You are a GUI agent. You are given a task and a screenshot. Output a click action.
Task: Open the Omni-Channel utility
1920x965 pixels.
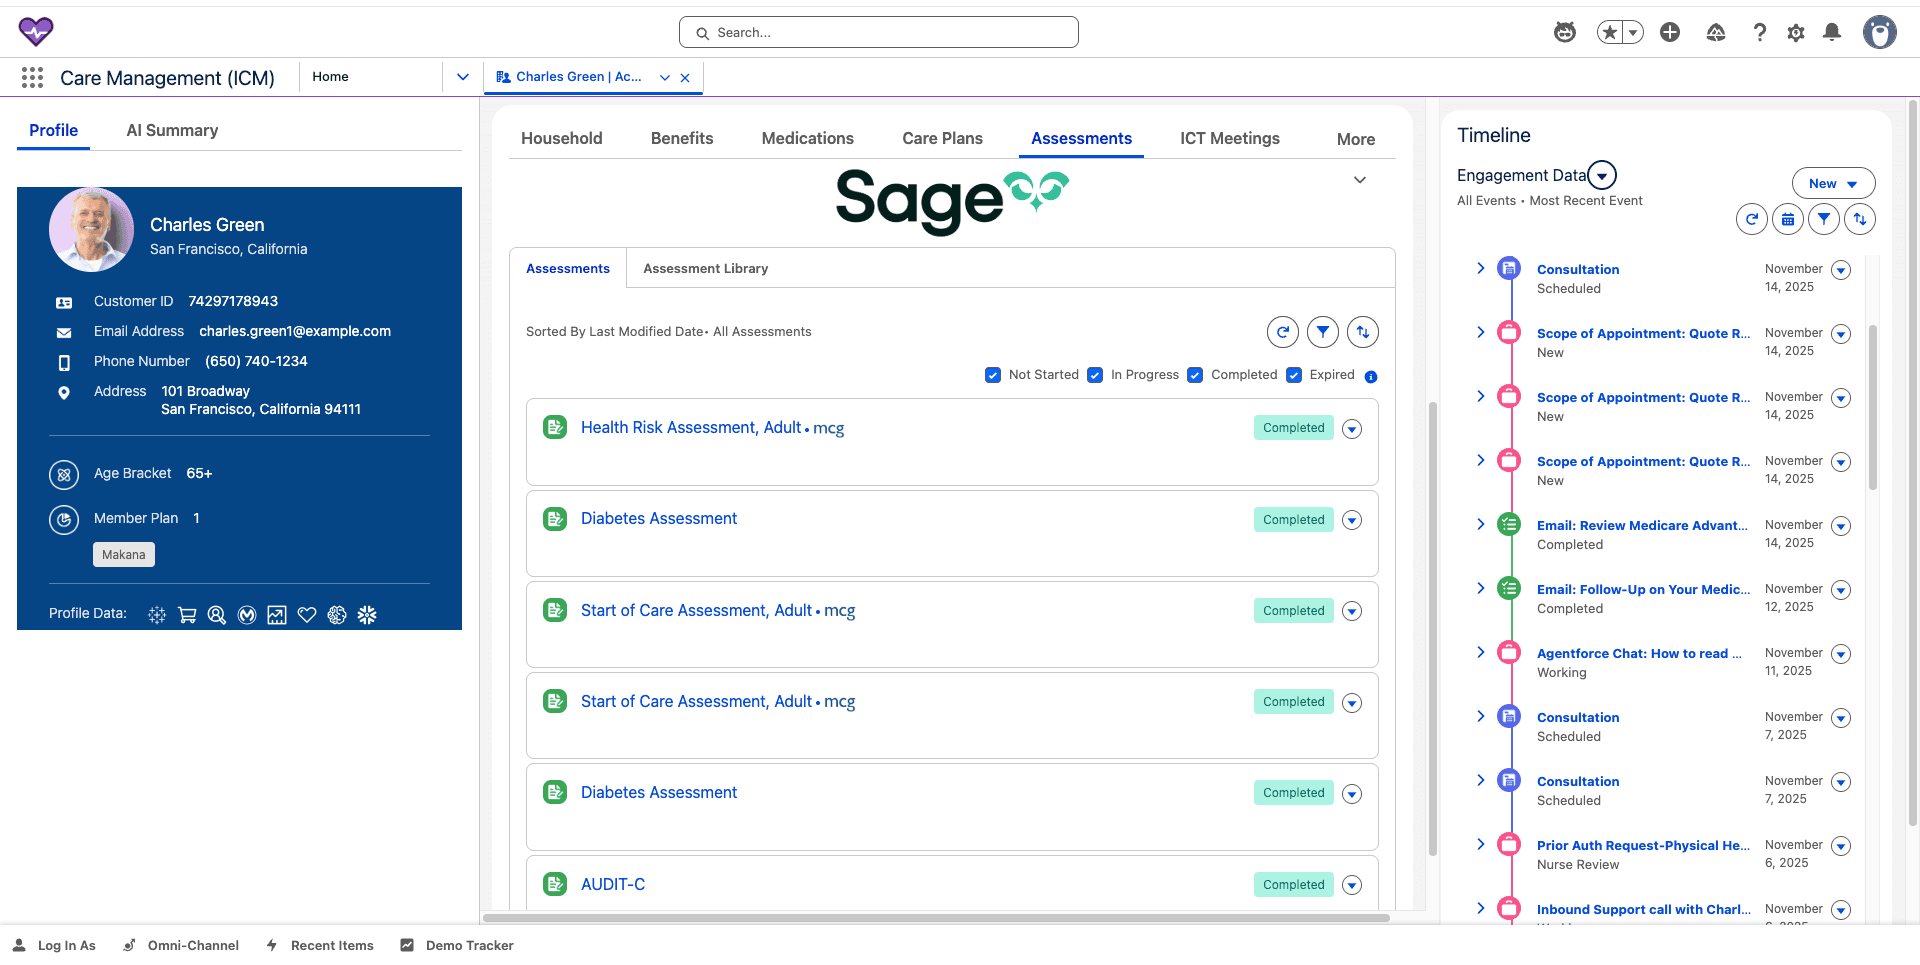click(181, 945)
